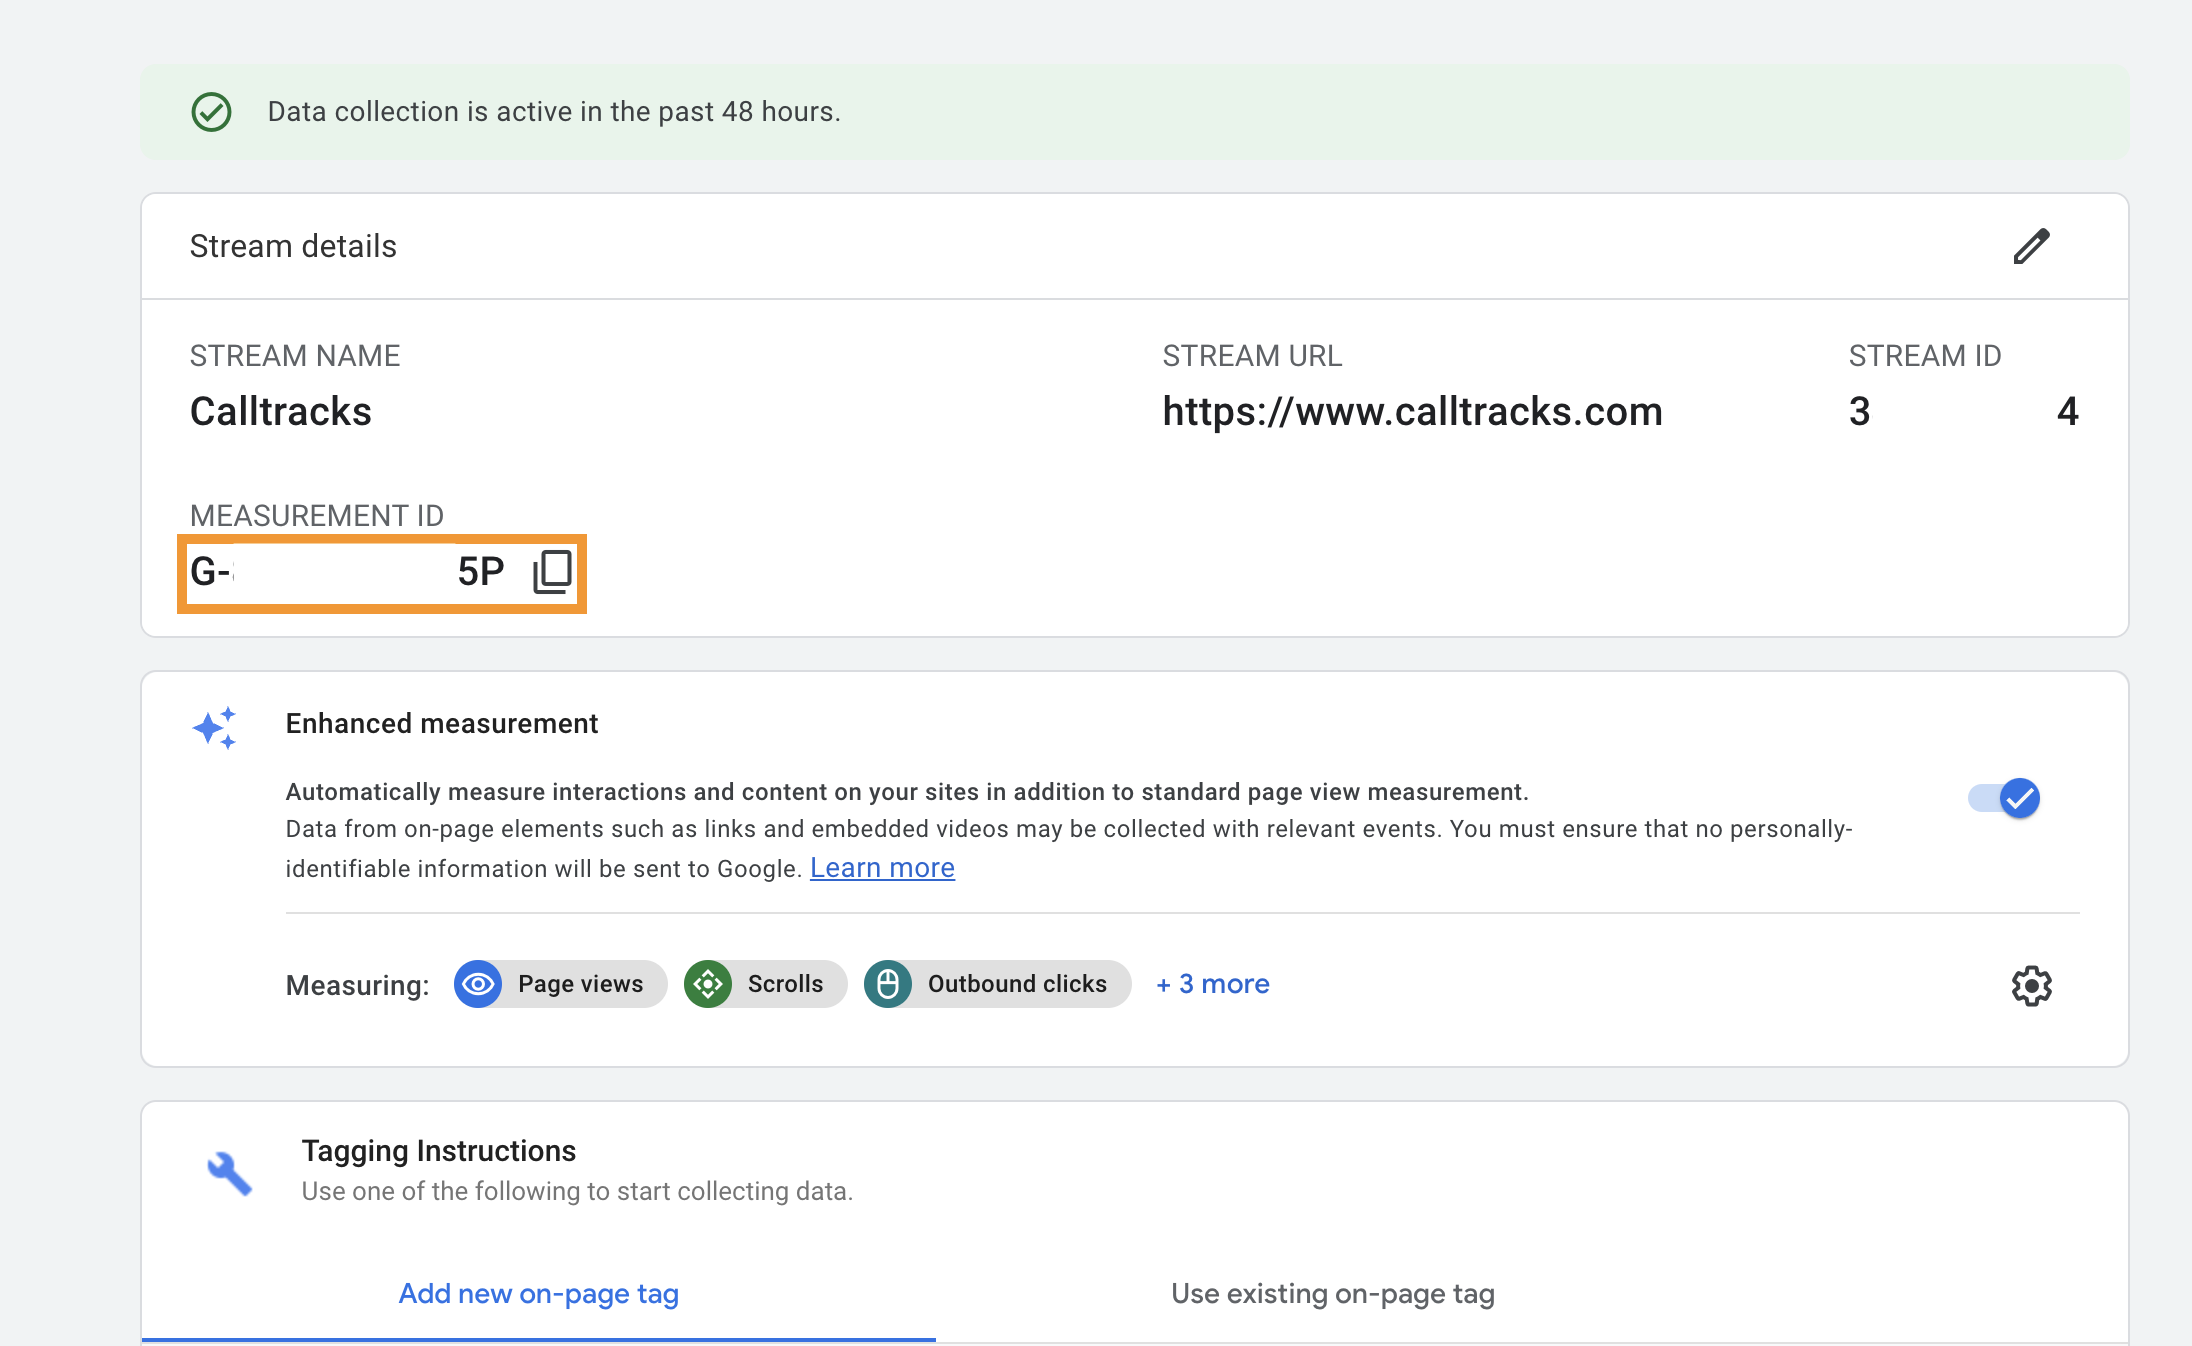The height and width of the screenshot is (1346, 2192).
Task: Click the Measuring: label
Action: point(357,986)
